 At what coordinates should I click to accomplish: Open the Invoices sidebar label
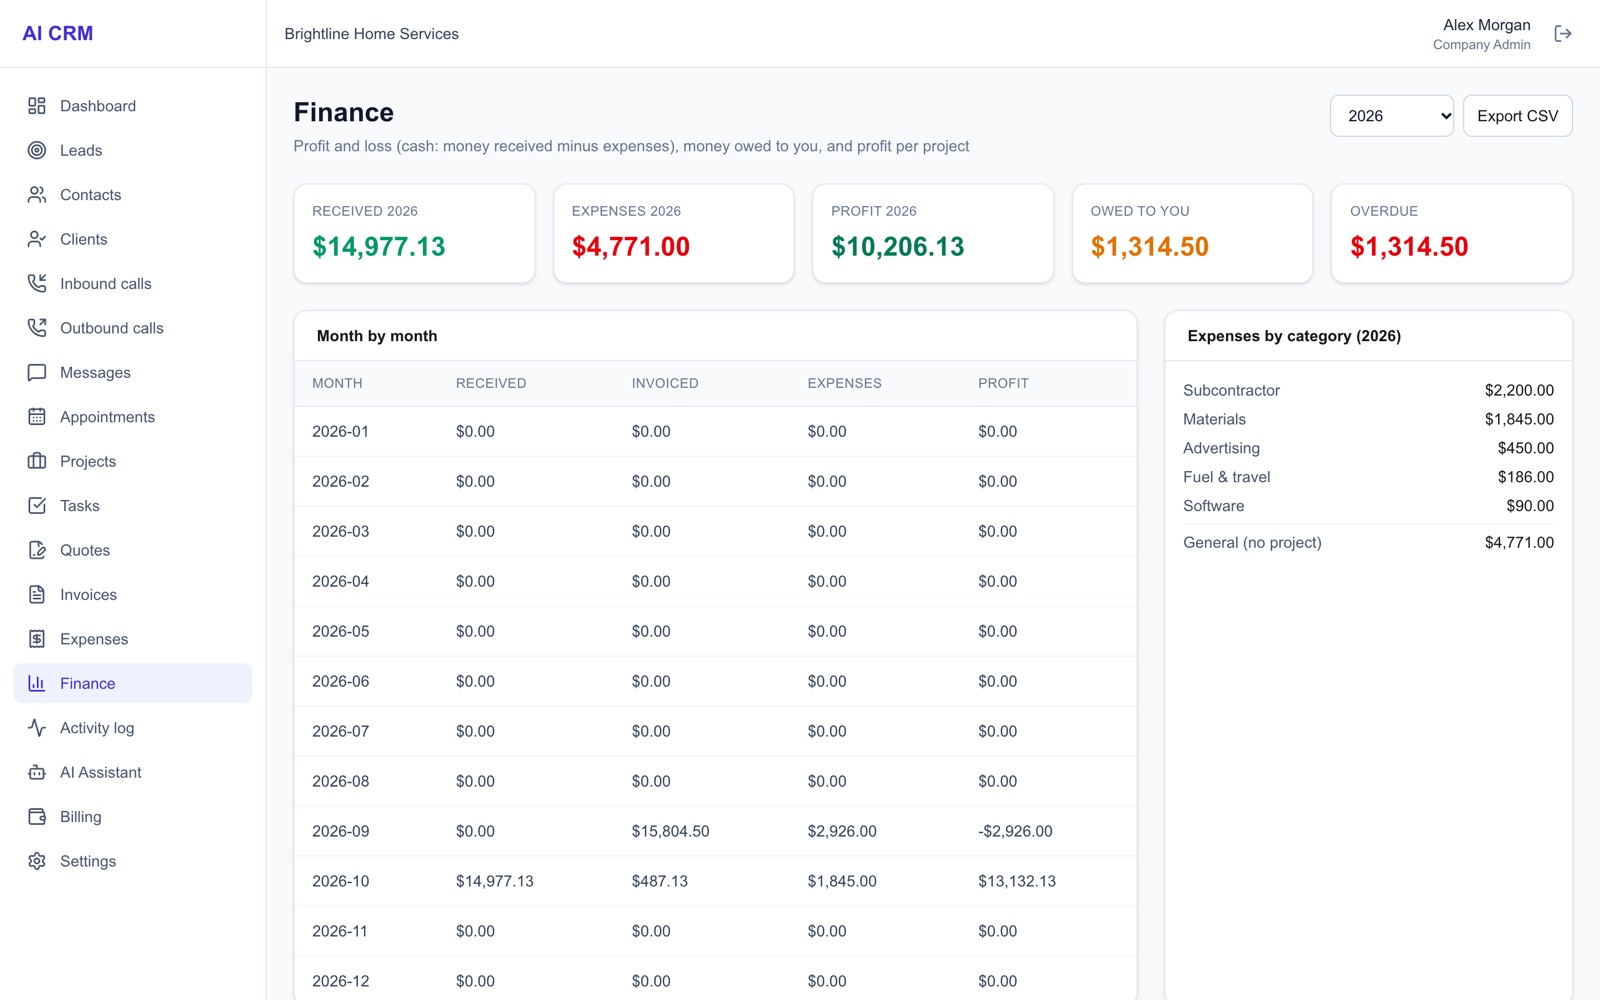[88, 595]
